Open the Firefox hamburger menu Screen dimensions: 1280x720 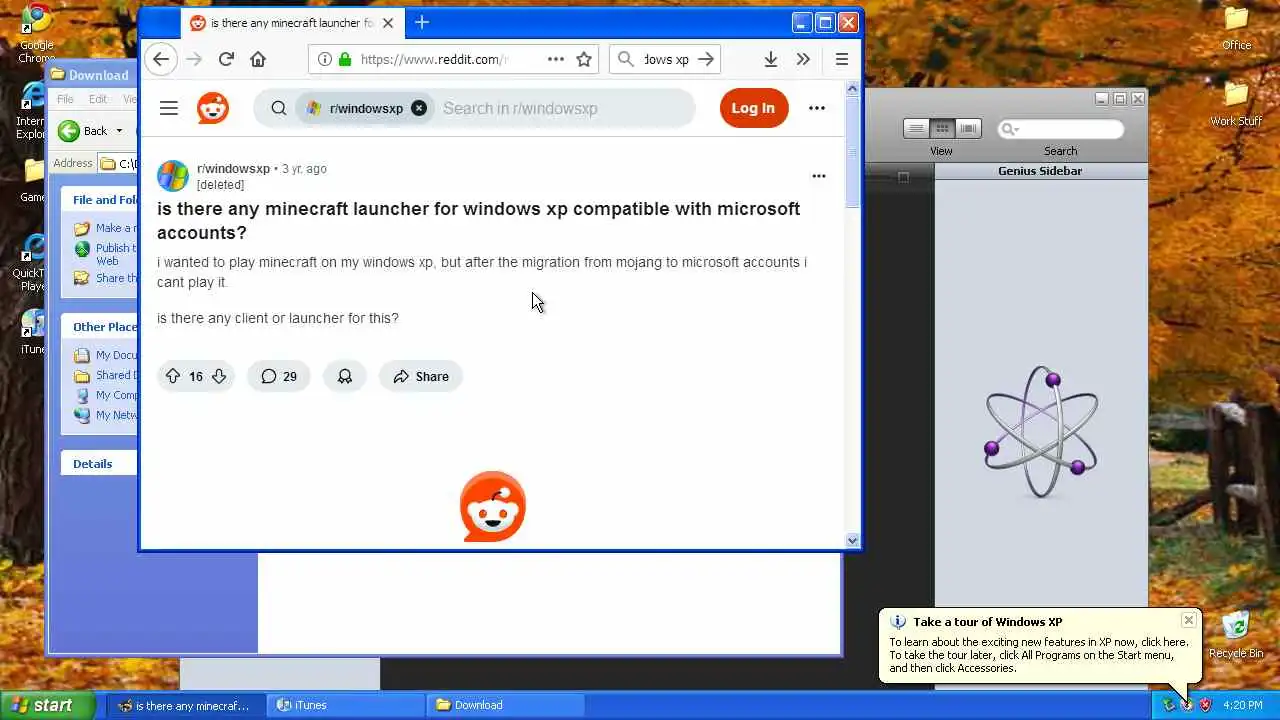point(842,59)
